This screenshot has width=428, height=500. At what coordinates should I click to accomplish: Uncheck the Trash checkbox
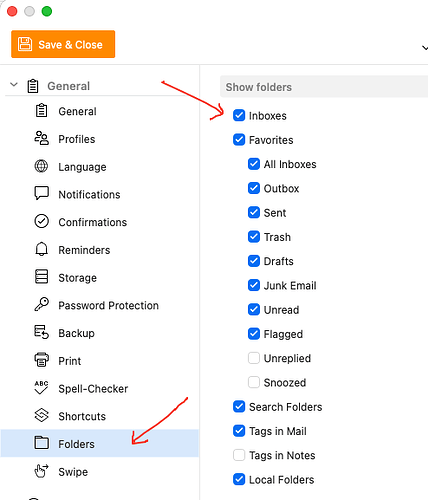tap(254, 237)
